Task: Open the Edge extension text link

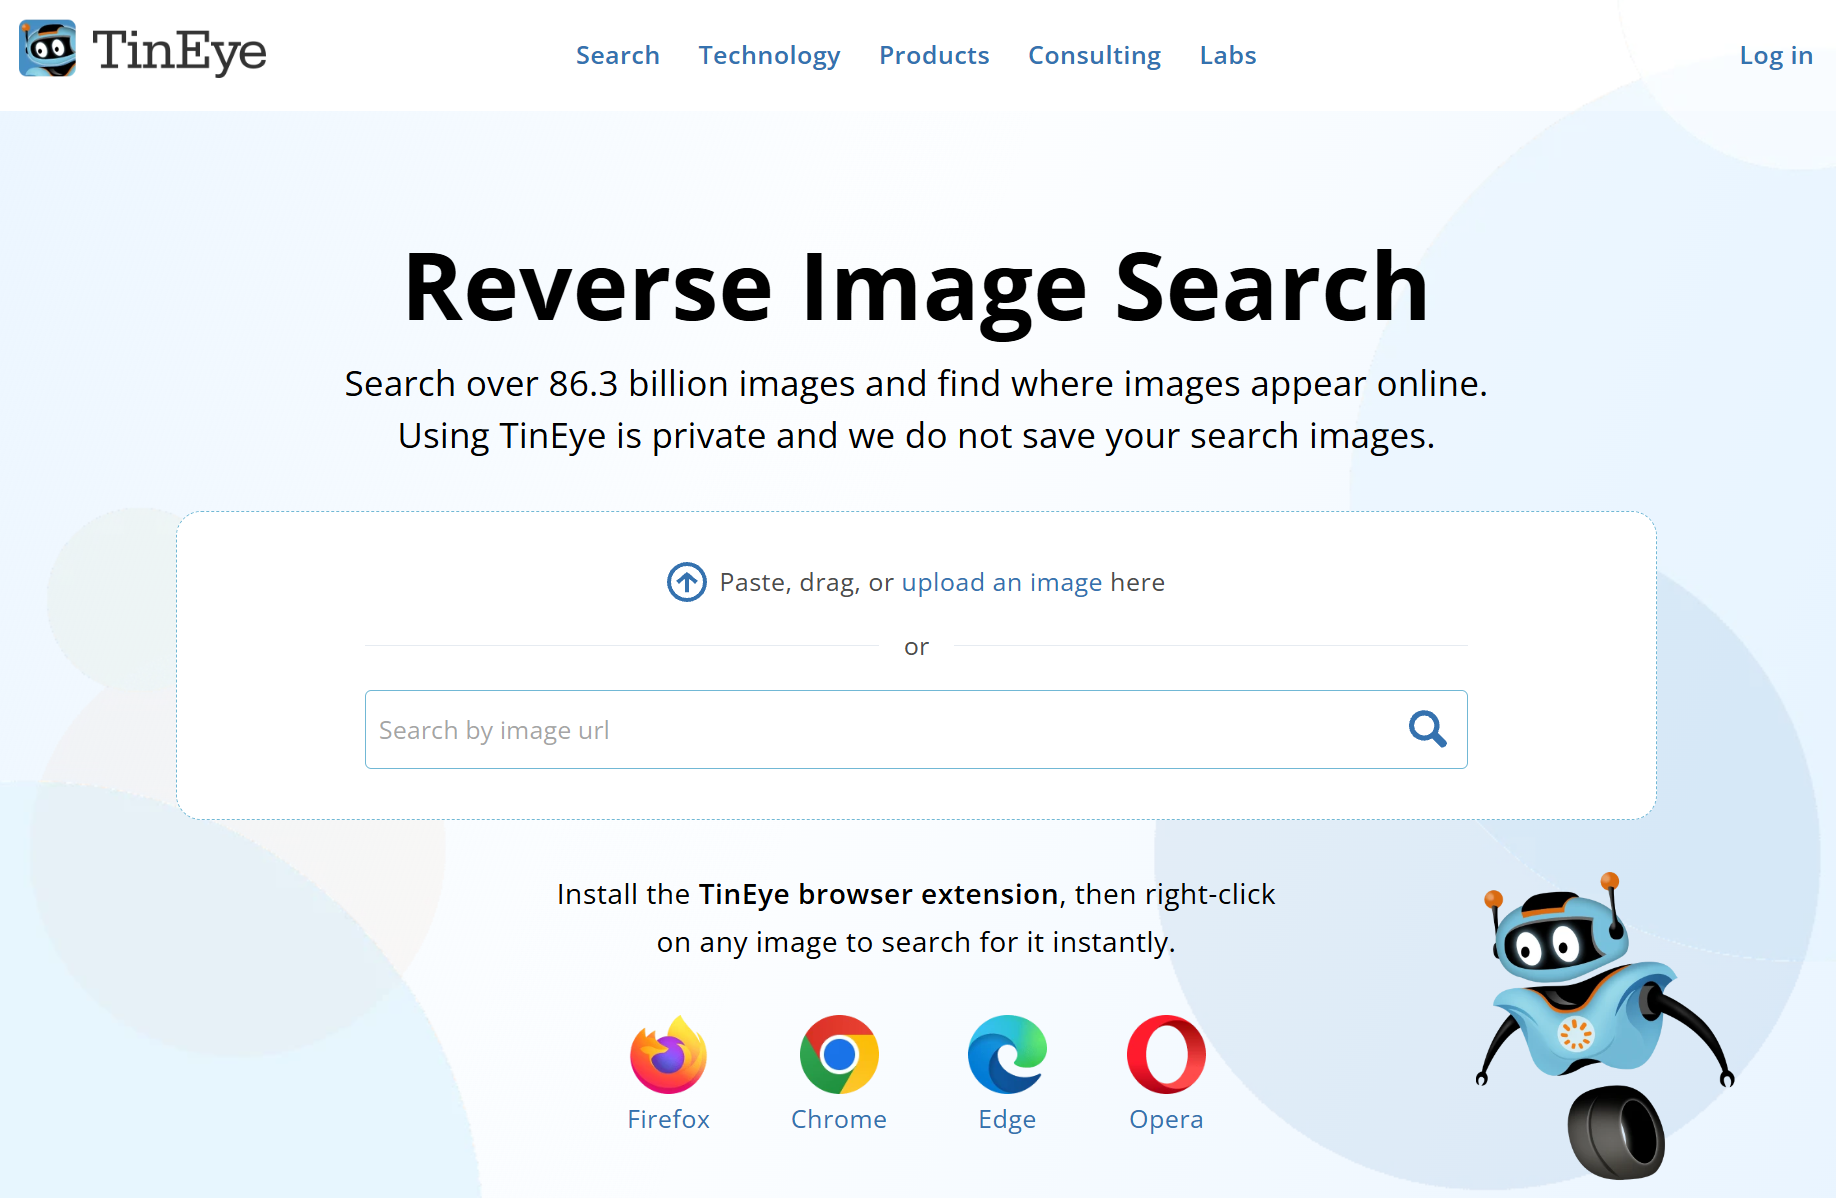Action: 1007,1120
